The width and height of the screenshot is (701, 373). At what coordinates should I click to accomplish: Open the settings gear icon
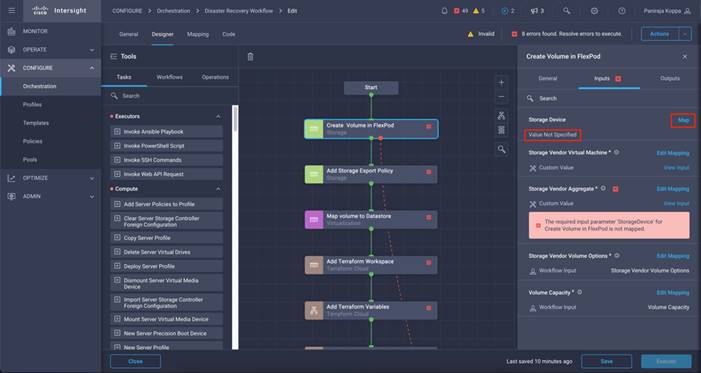click(x=594, y=11)
